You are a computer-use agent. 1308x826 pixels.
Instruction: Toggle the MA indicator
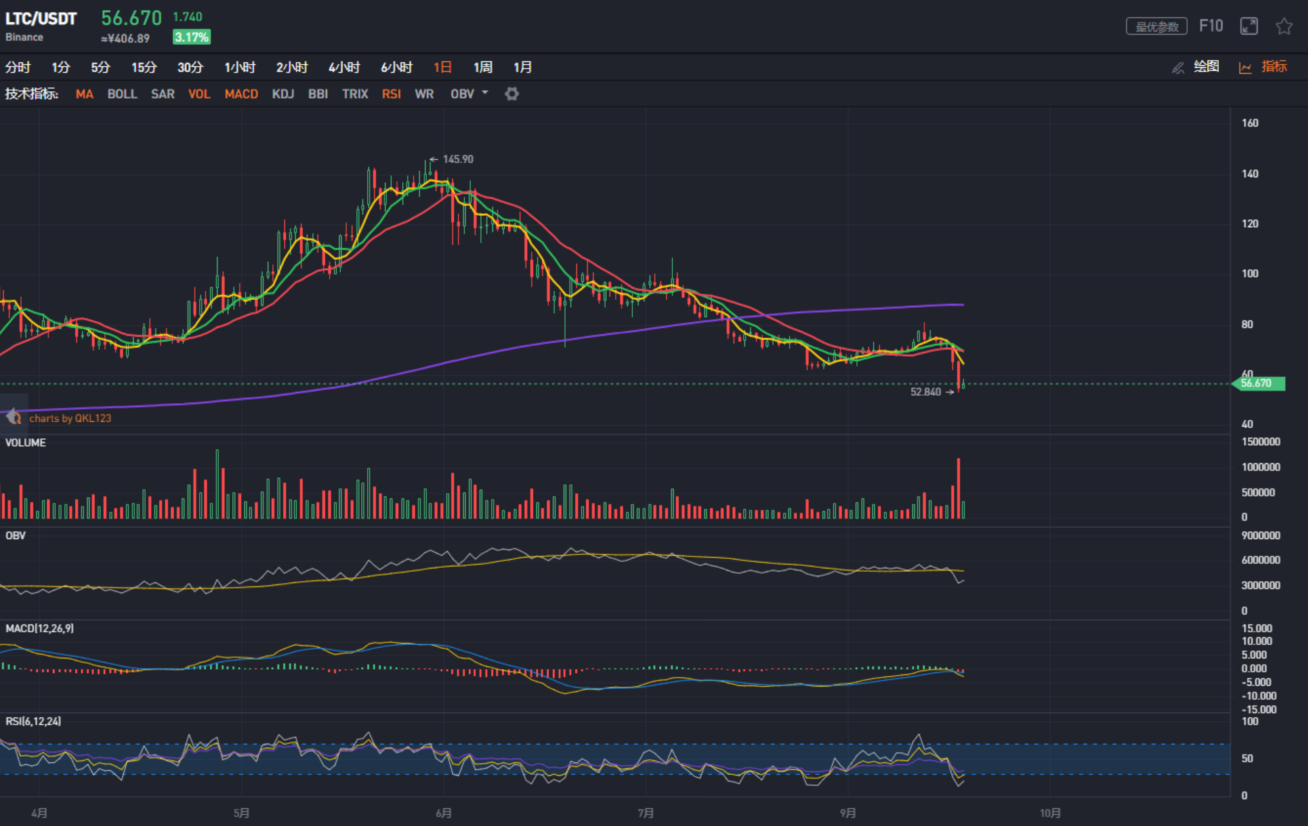[x=85, y=94]
